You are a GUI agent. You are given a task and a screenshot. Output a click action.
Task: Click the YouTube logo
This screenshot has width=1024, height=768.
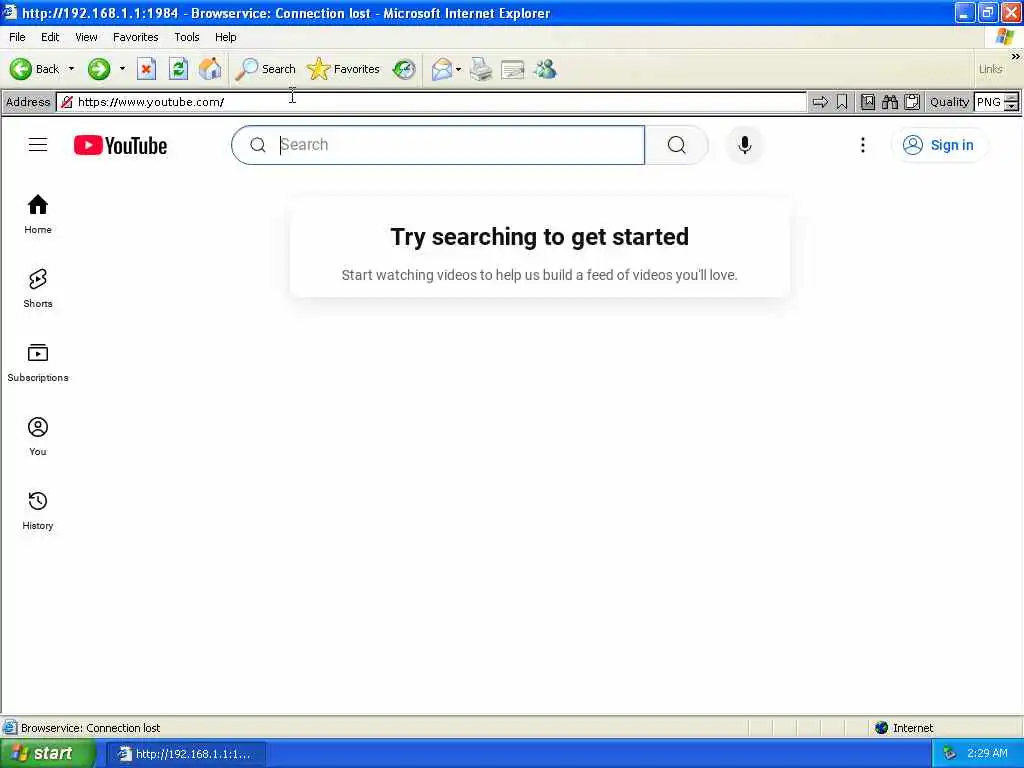pos(120,145)
